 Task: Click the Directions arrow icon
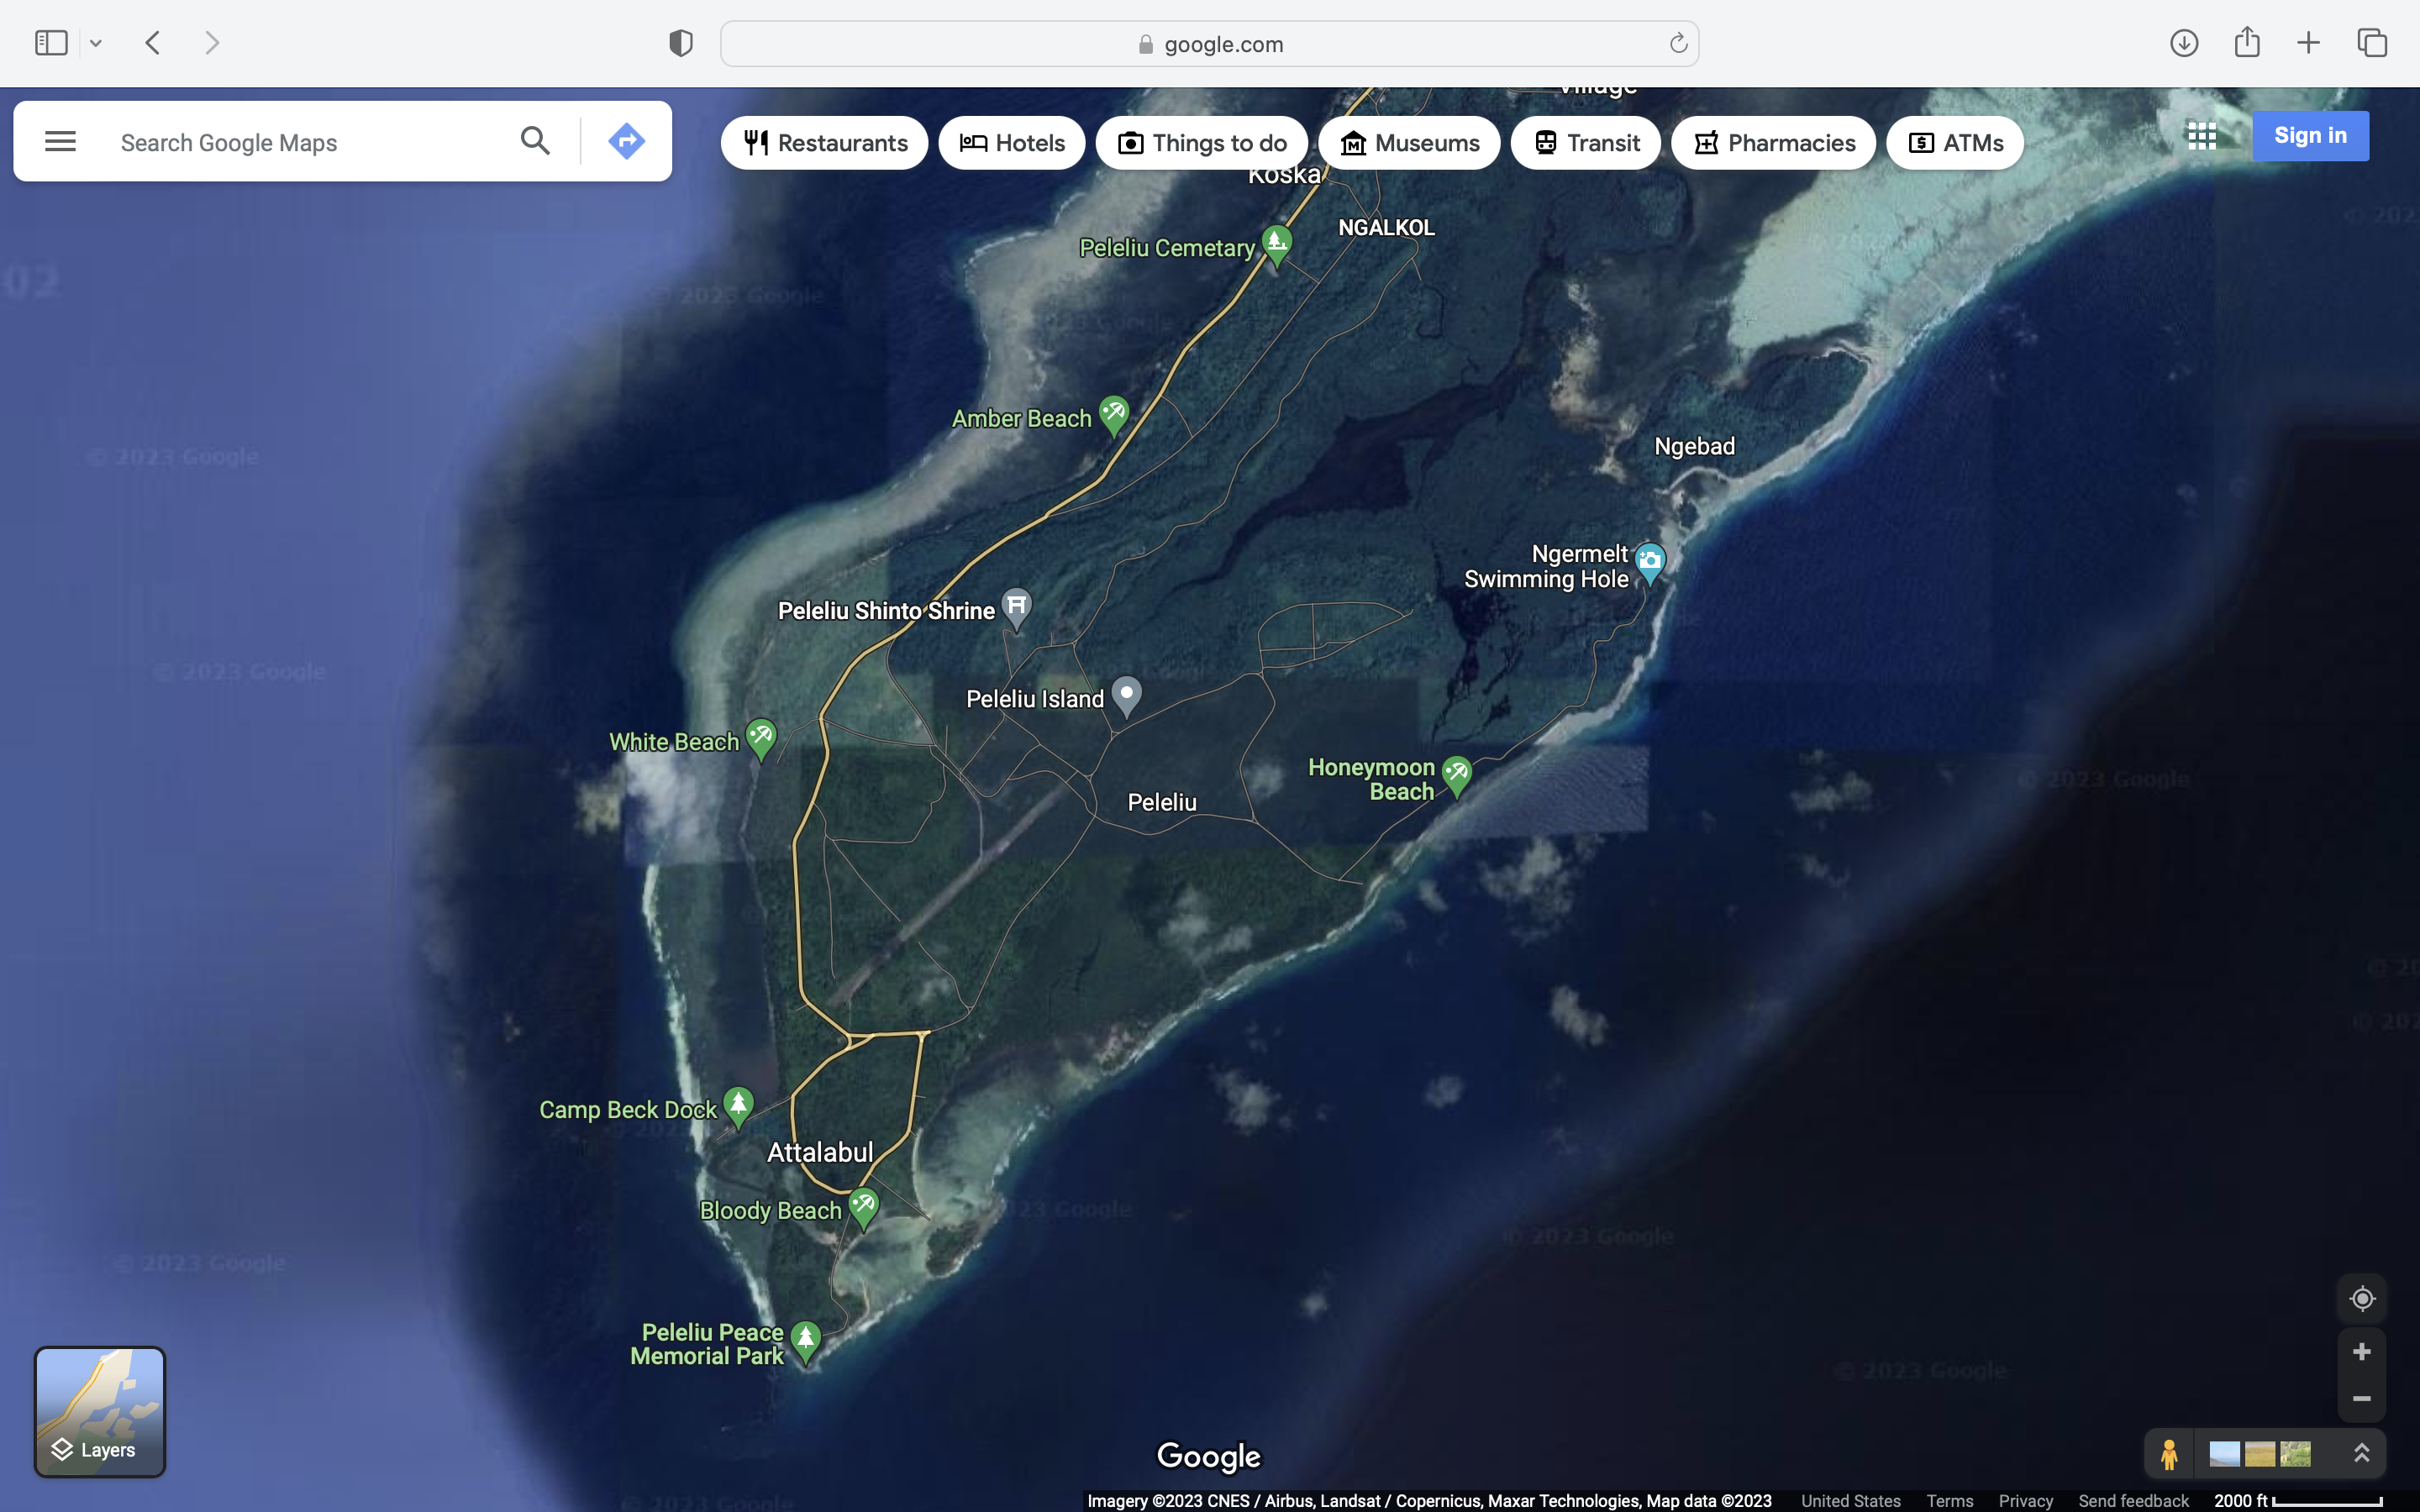point(626,141)
